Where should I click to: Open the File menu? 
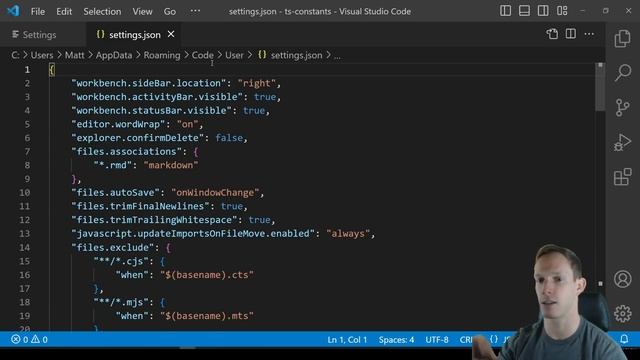(38, 11)
